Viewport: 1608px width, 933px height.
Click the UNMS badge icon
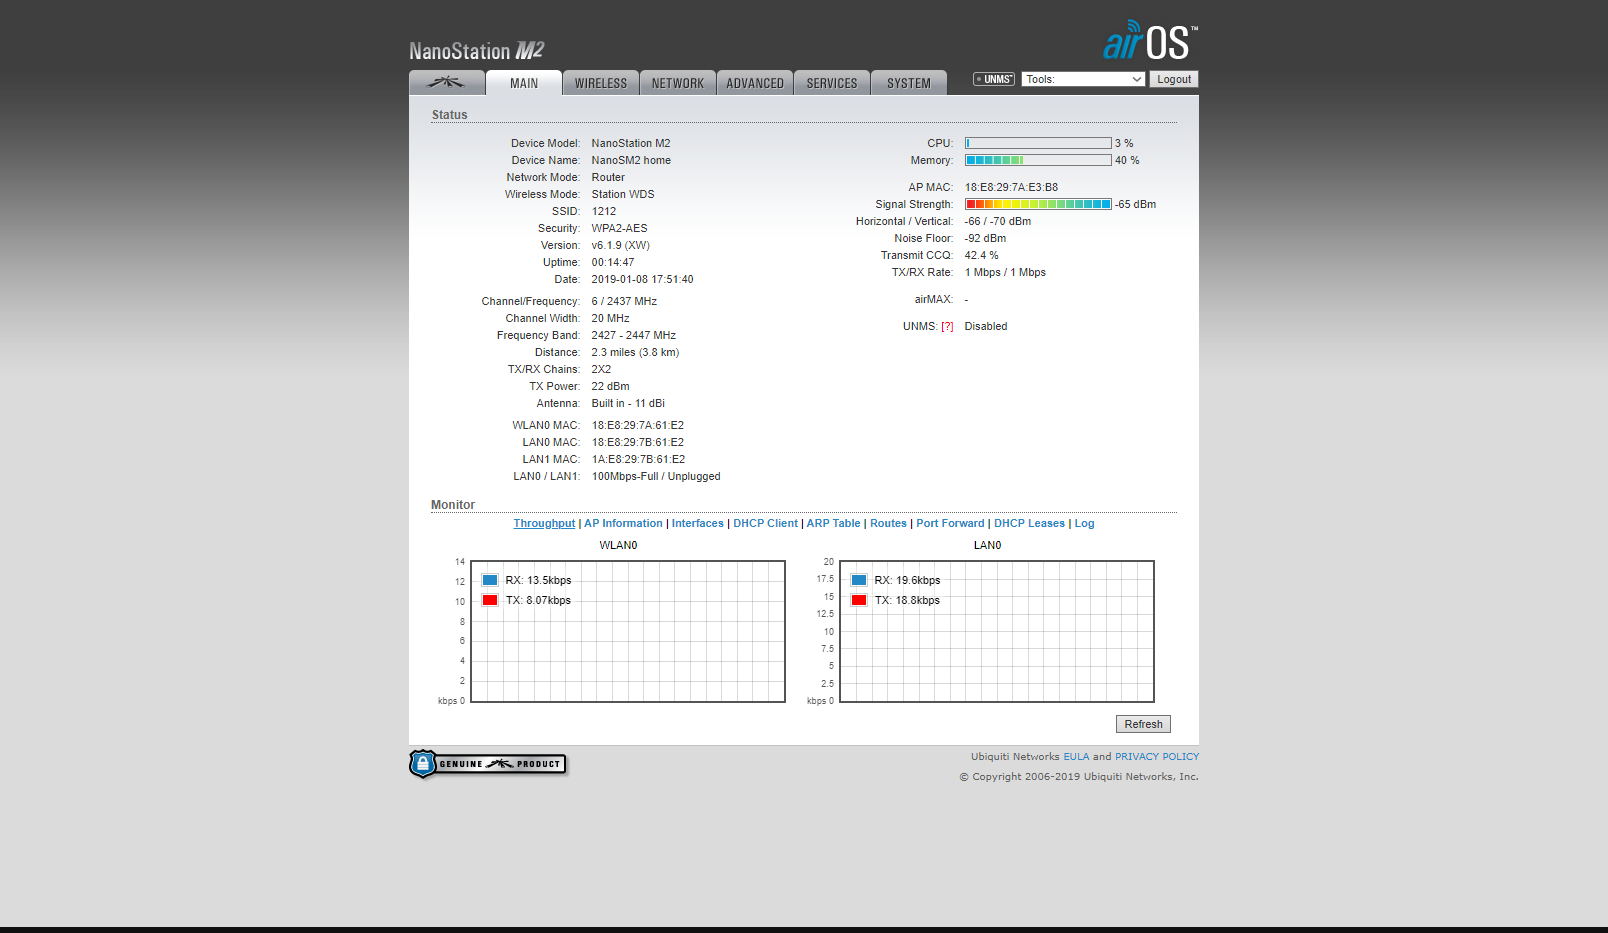(x=994, y=79)
